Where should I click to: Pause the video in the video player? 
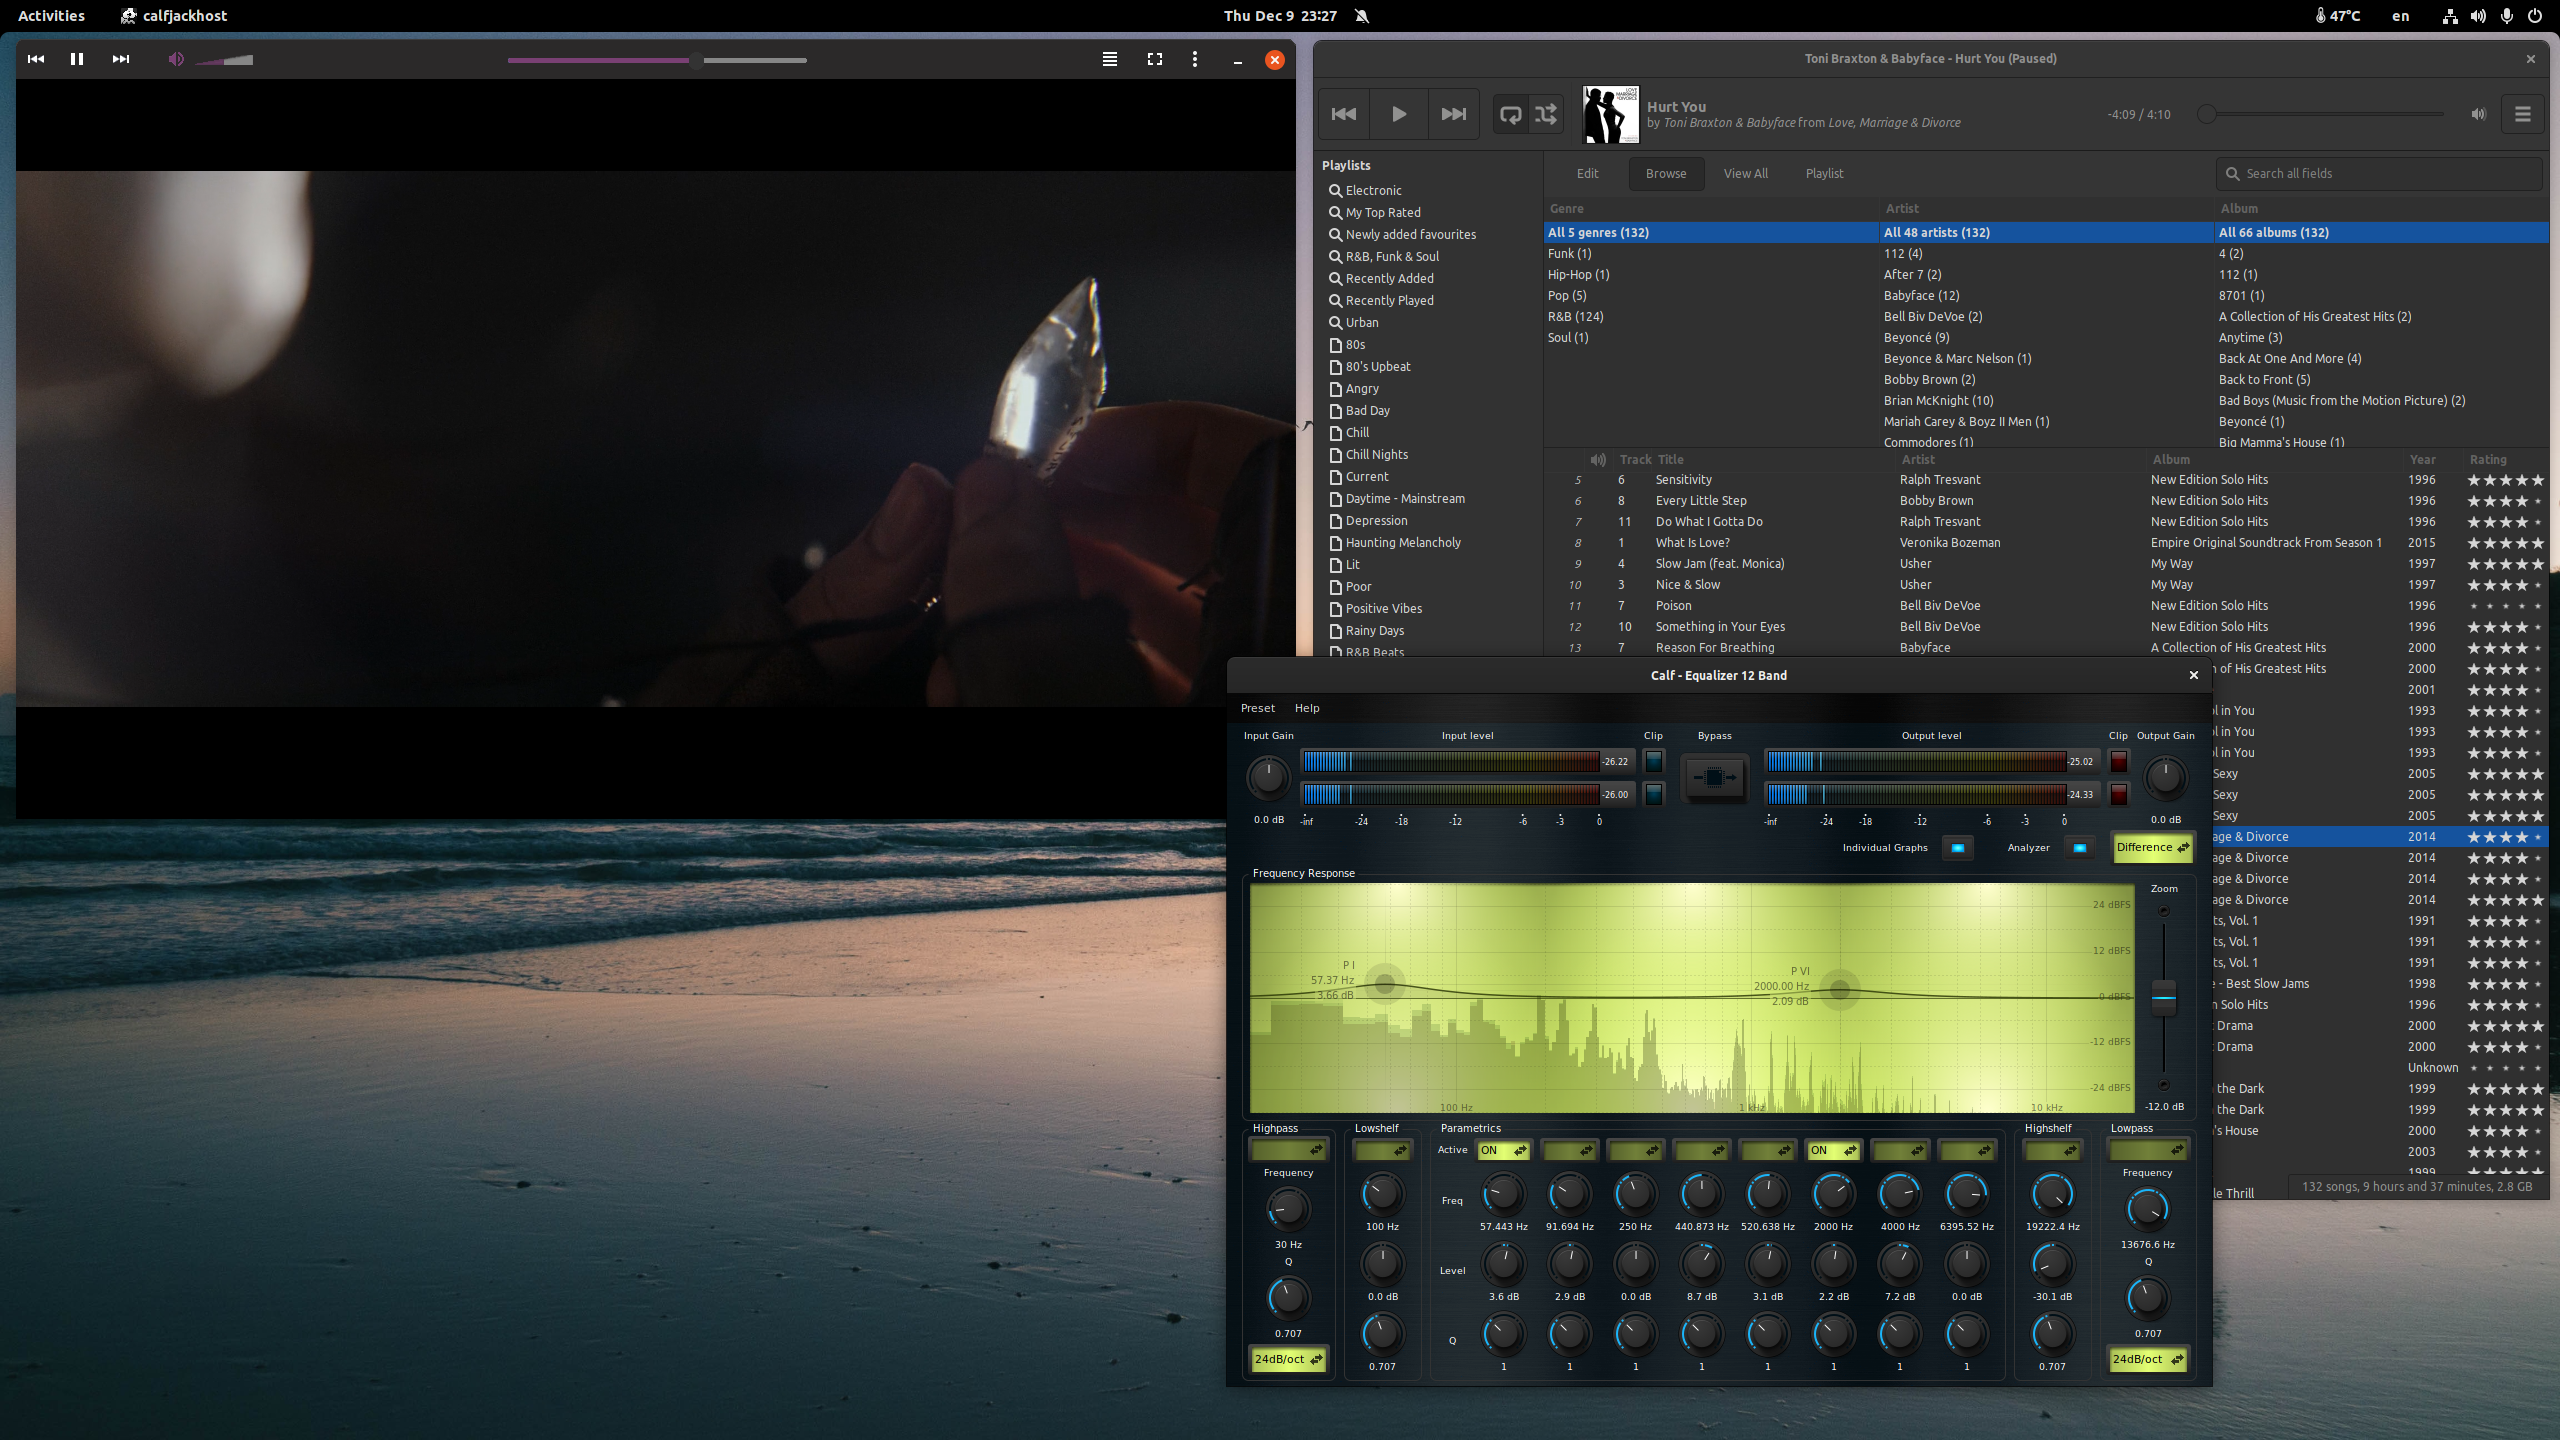(77, 59)
